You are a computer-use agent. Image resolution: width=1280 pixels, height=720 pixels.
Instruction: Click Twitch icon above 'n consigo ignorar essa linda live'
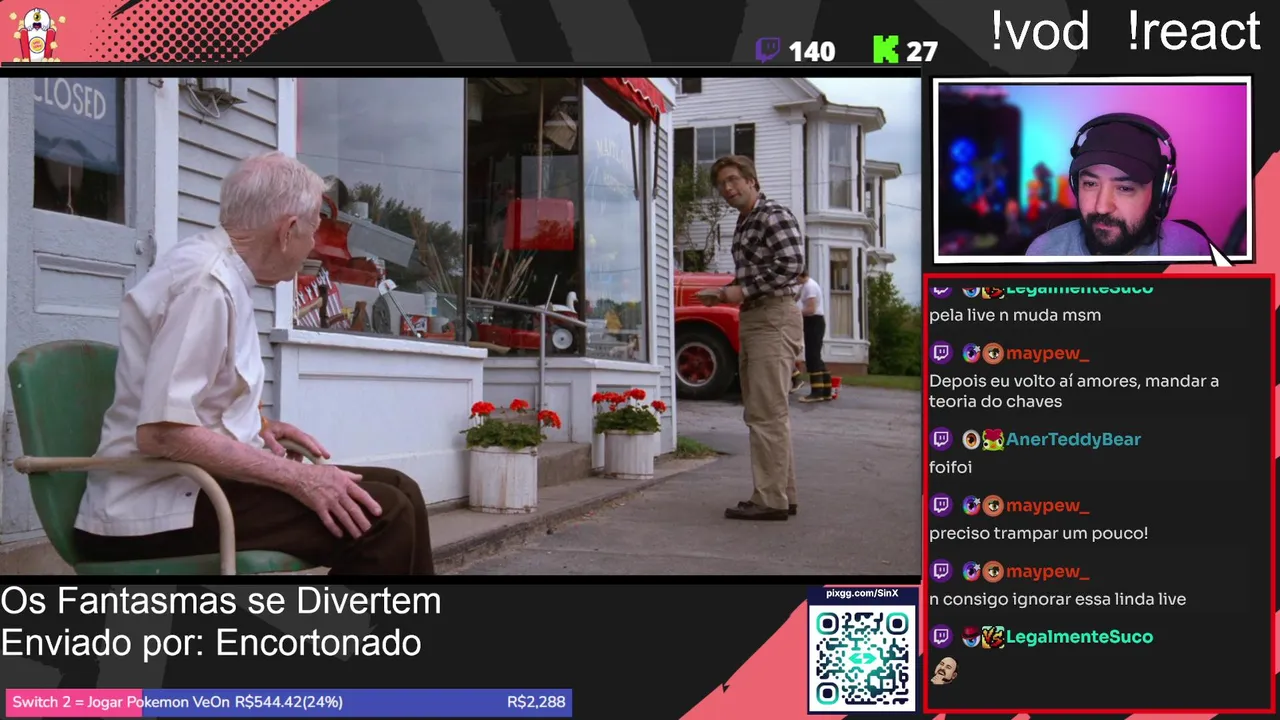pyautogui.click(x=941, y=571)
